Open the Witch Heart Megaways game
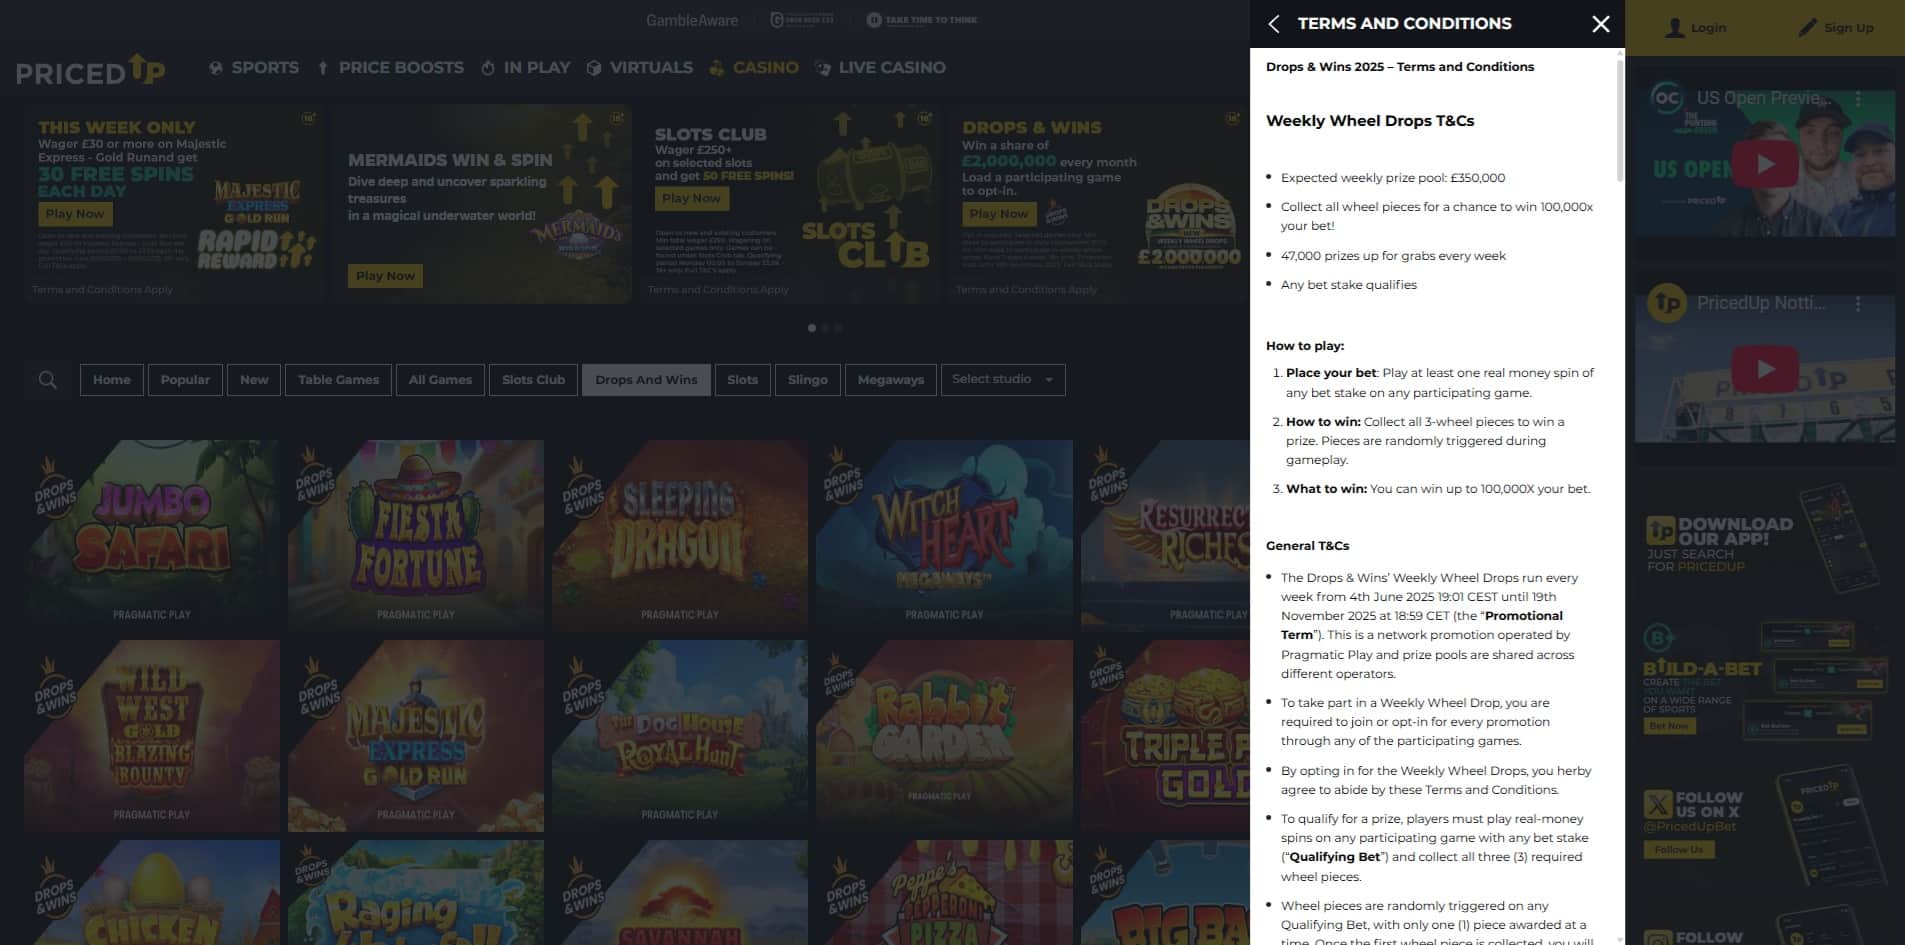 (944, 535)
